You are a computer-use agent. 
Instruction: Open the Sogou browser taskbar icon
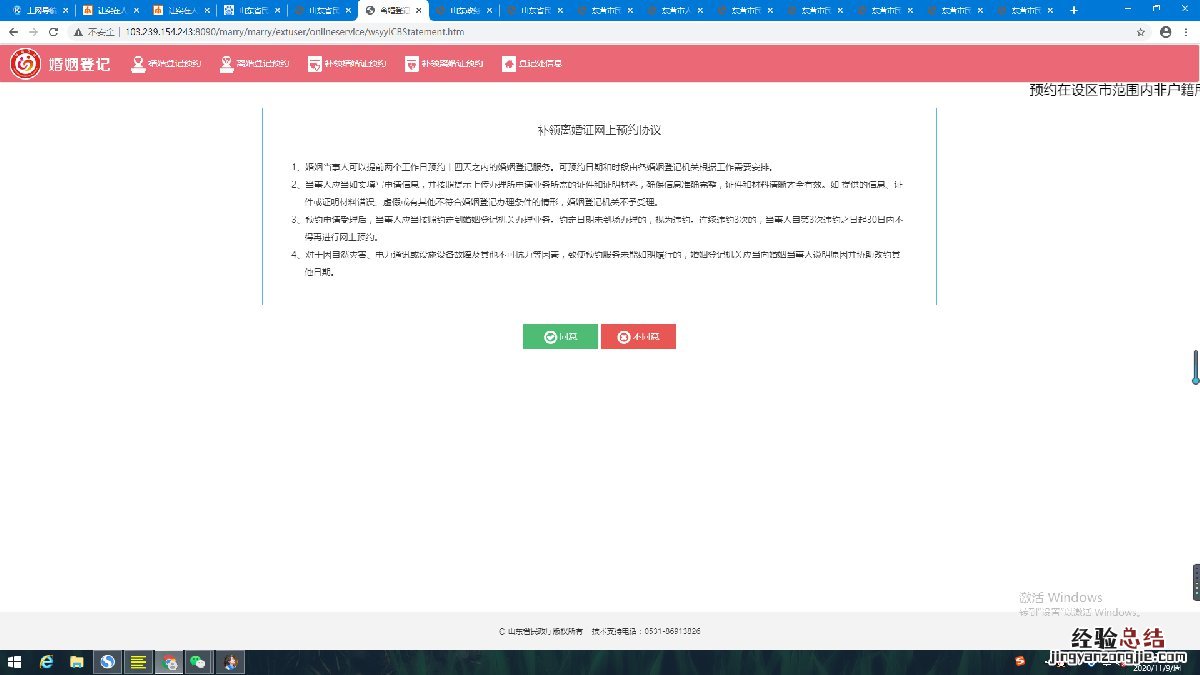108,662
